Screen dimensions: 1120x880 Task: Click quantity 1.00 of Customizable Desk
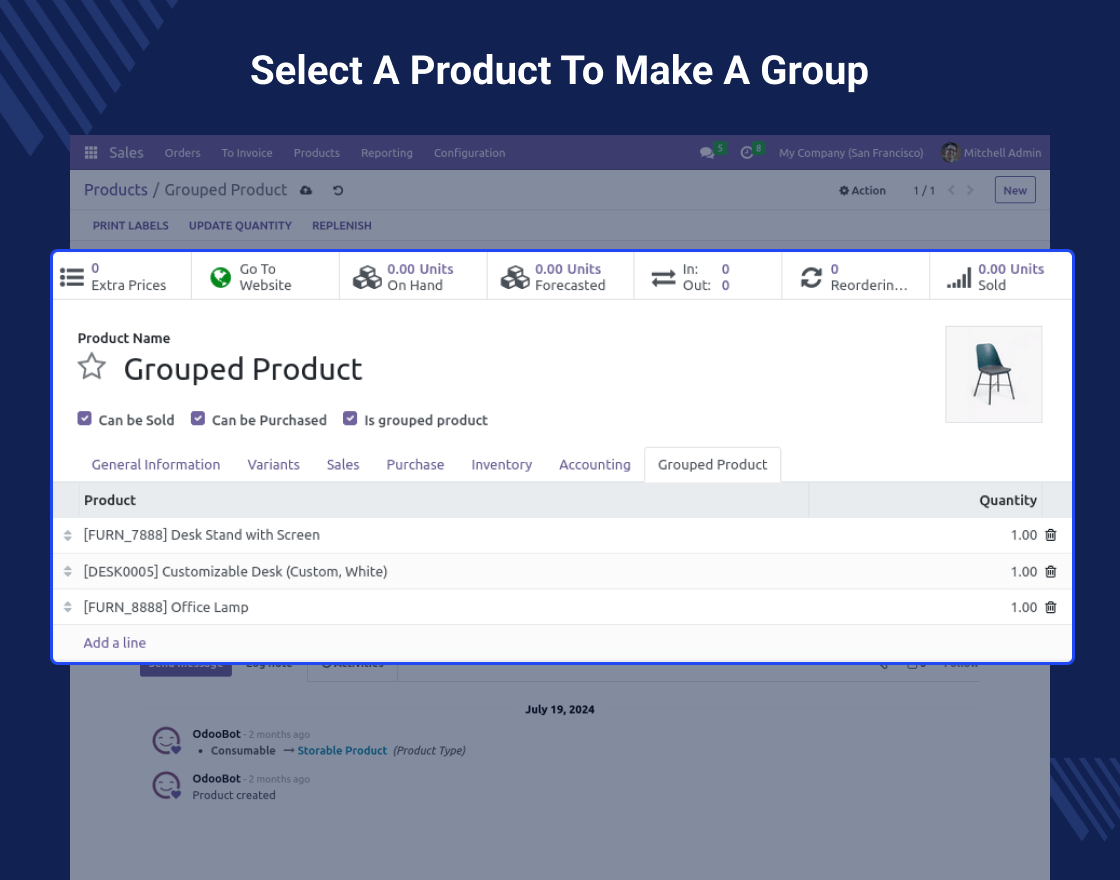coord(1024,571)
